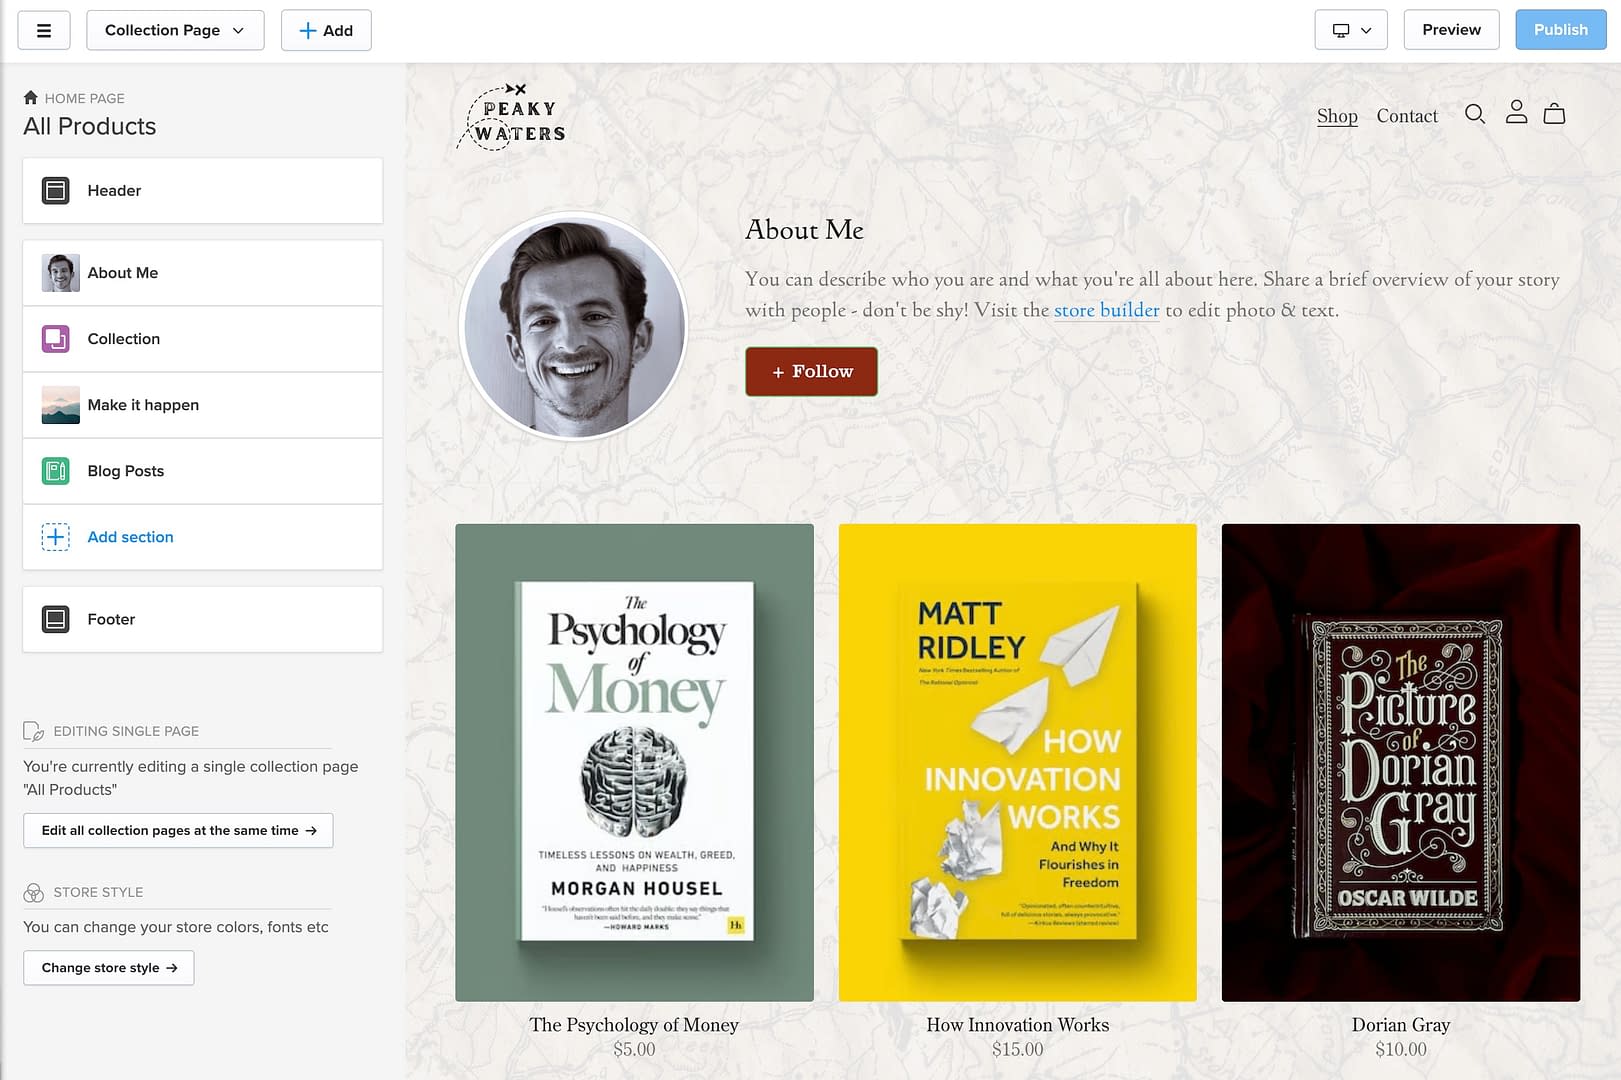This screenshot has width=1621, height=1080.
Task: Expand the Collection Page dropdown
Action: [x=175, y=30]
